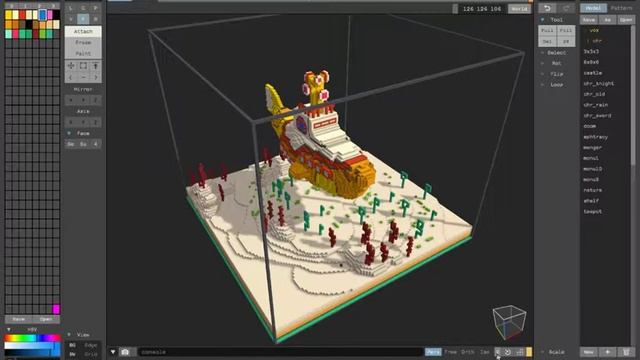The image size is (640, 360).
Task: Toggle Mirror X axis
Action: 71,100
